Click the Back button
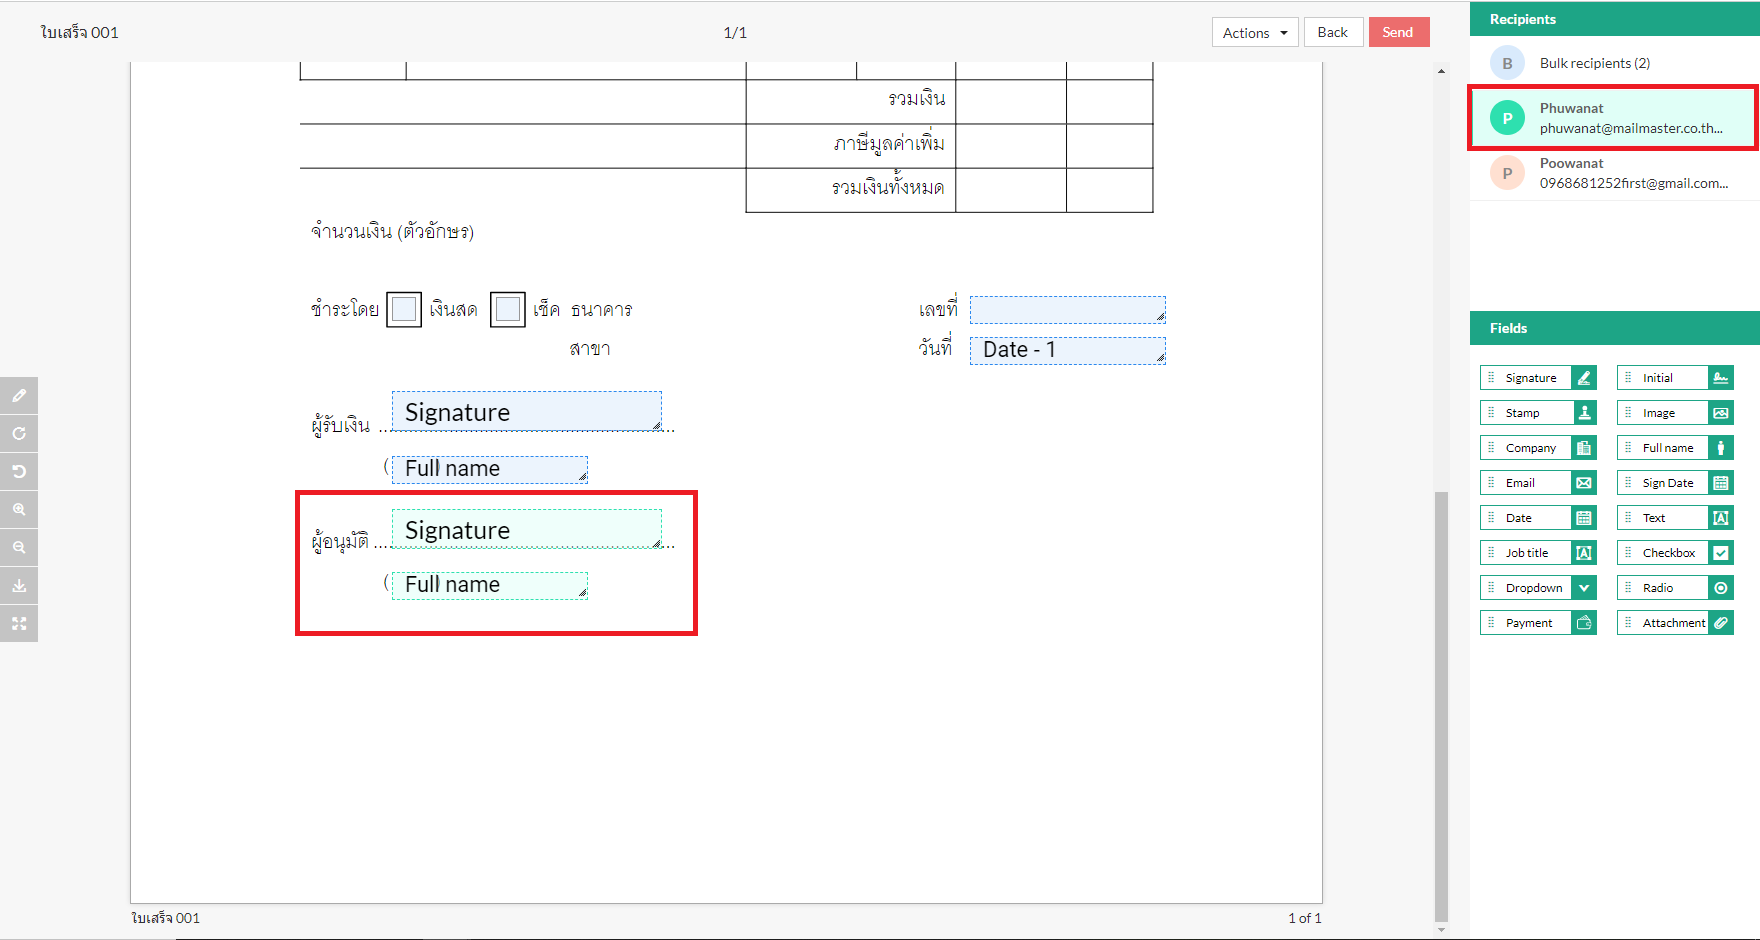 pyautogui.click(x=1333, y=32)
